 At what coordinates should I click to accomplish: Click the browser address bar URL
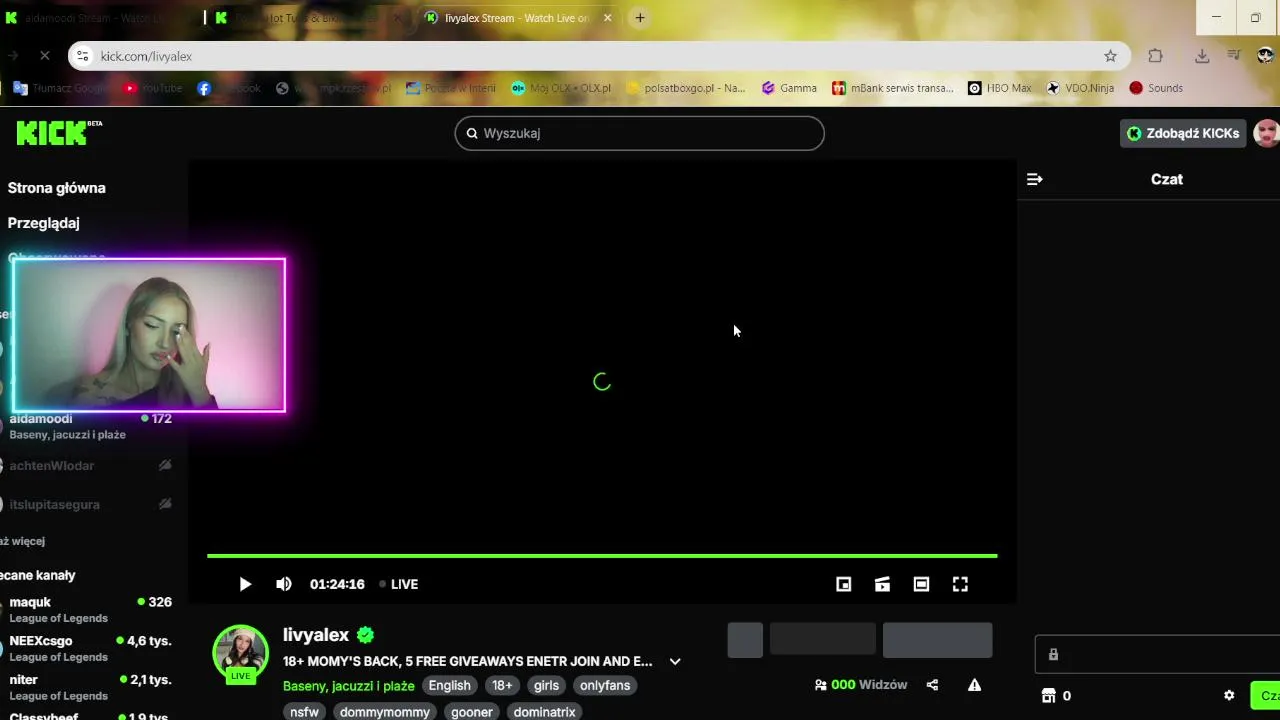[146, 56]
